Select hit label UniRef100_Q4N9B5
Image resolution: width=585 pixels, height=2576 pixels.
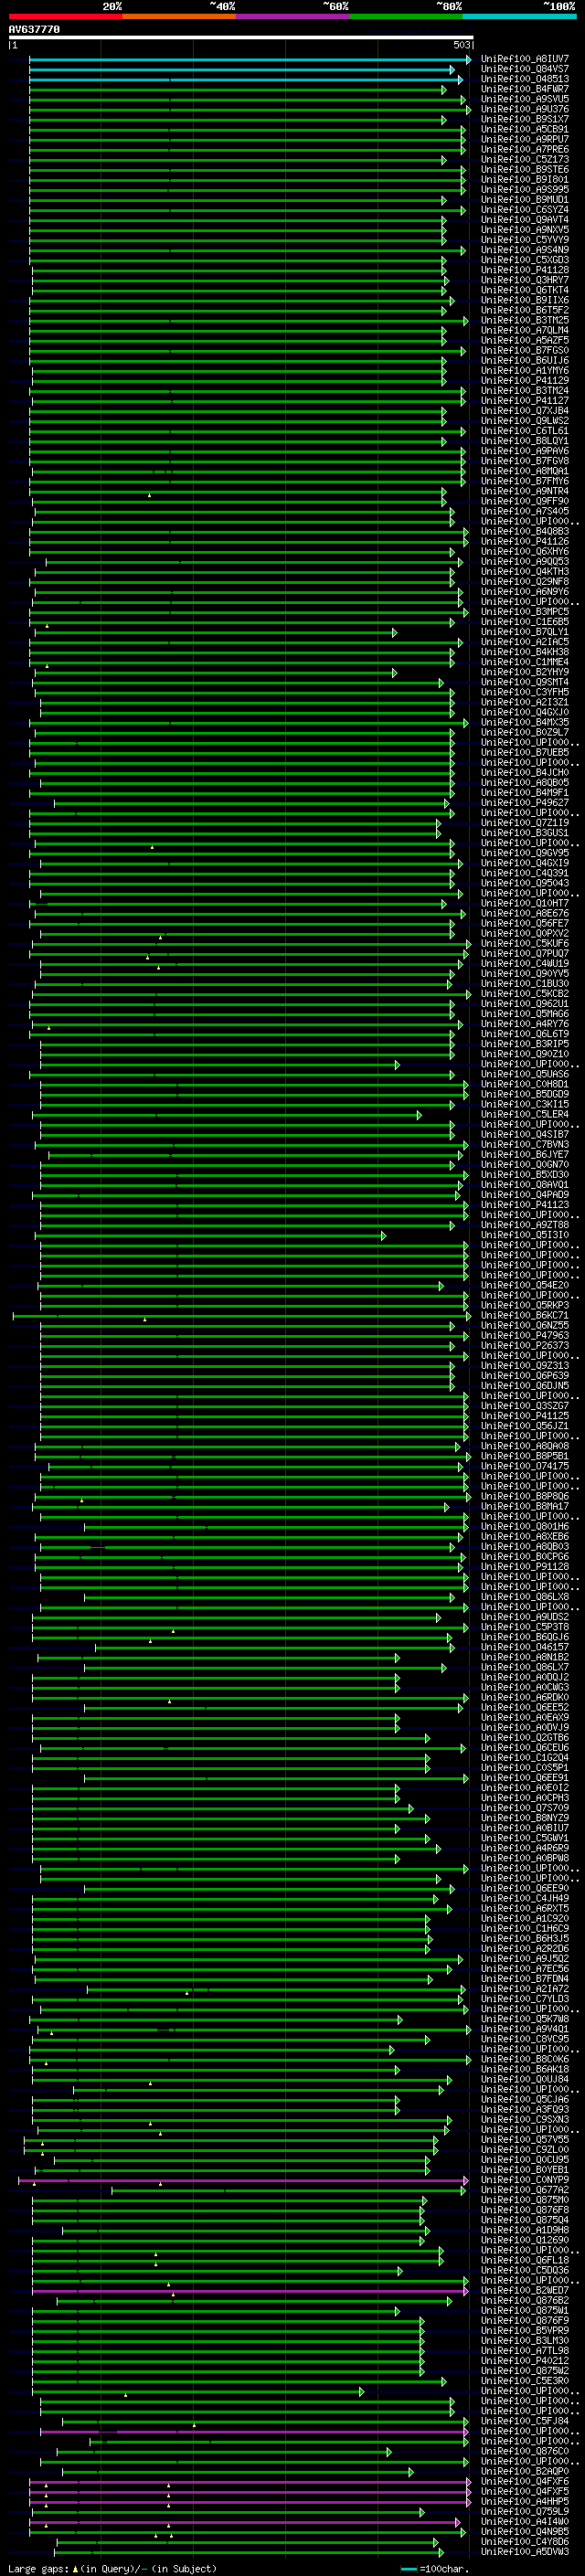[525, 2531]
